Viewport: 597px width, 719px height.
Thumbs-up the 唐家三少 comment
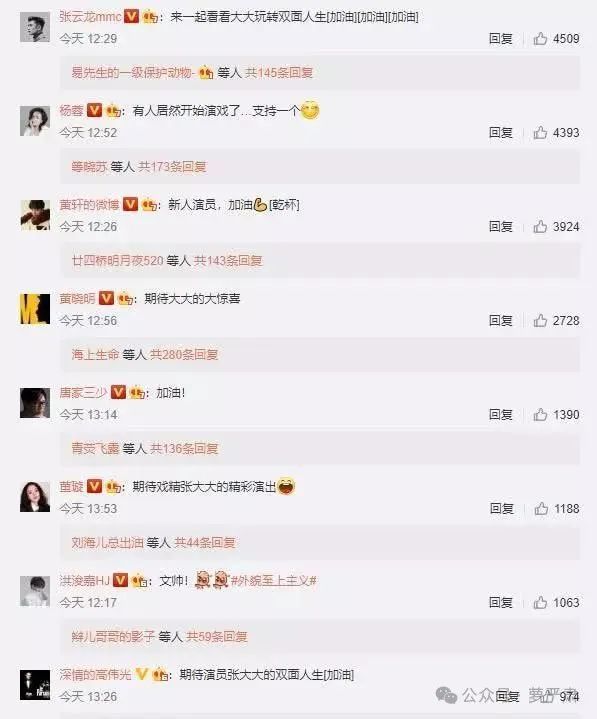pos(540,415)
